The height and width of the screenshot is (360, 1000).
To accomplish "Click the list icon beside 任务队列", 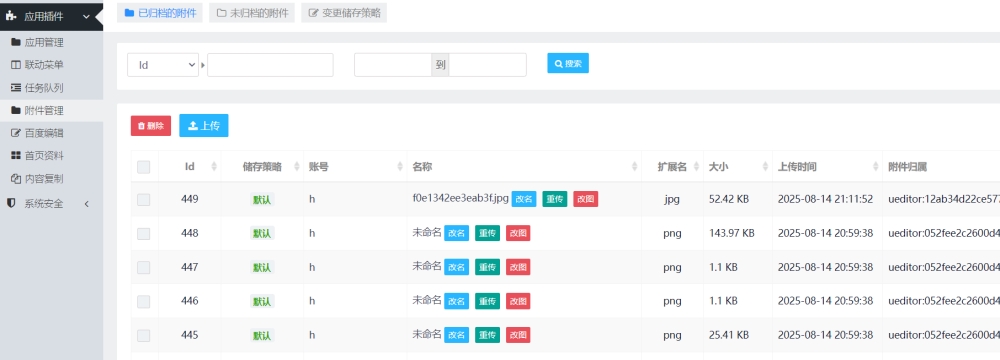I will 16,88.
